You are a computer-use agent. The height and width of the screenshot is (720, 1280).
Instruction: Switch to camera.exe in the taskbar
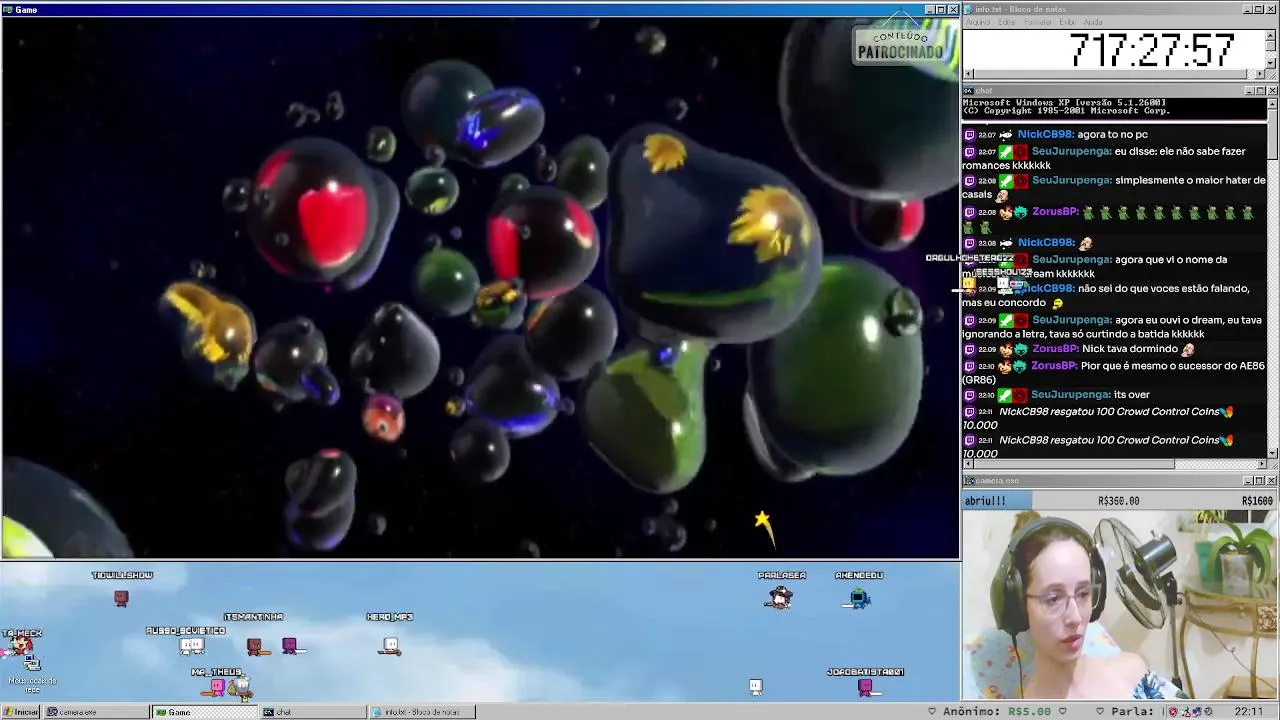pyautogui.click(x=96, y=712)
